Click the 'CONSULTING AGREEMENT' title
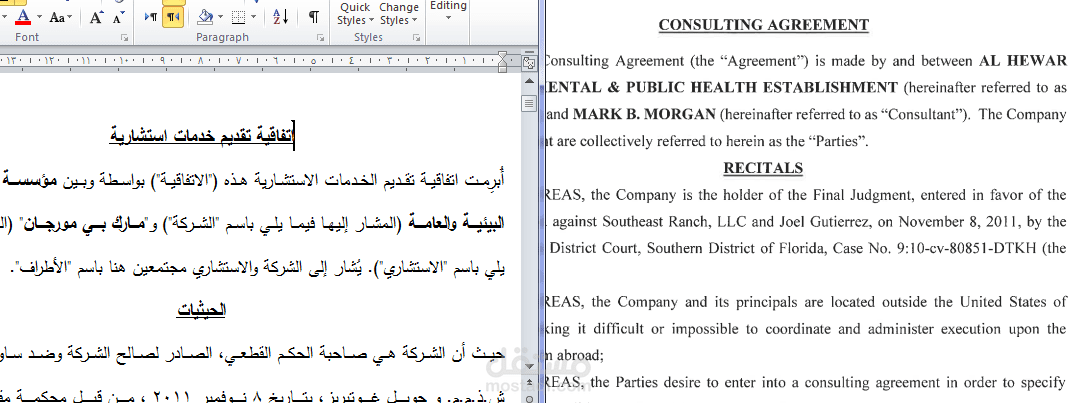The height and width of the screenshot is (403, 1078). (764, 25)
